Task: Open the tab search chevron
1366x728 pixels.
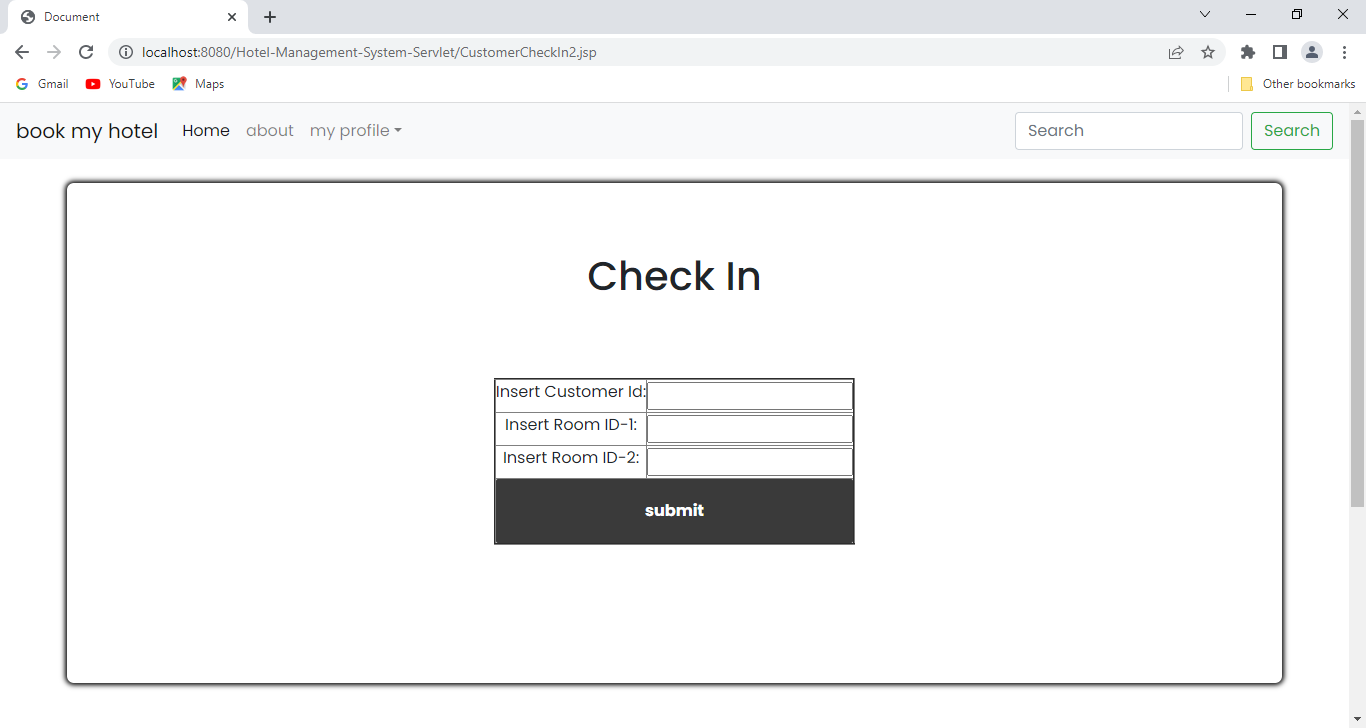Action: (x=1205, y=14)
